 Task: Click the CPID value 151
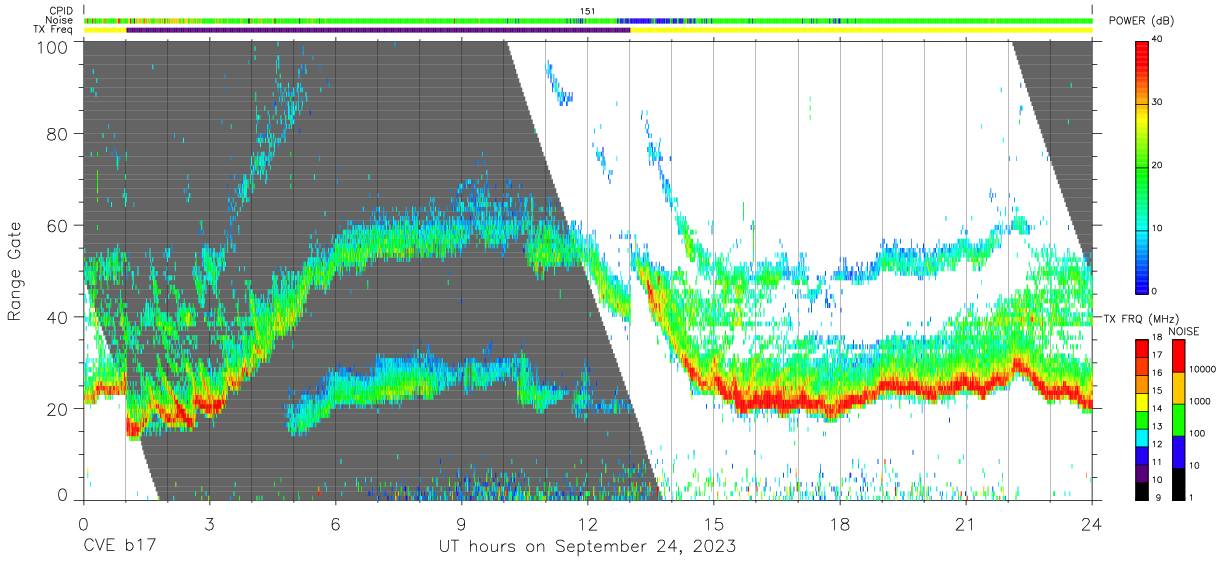point(587,11)
